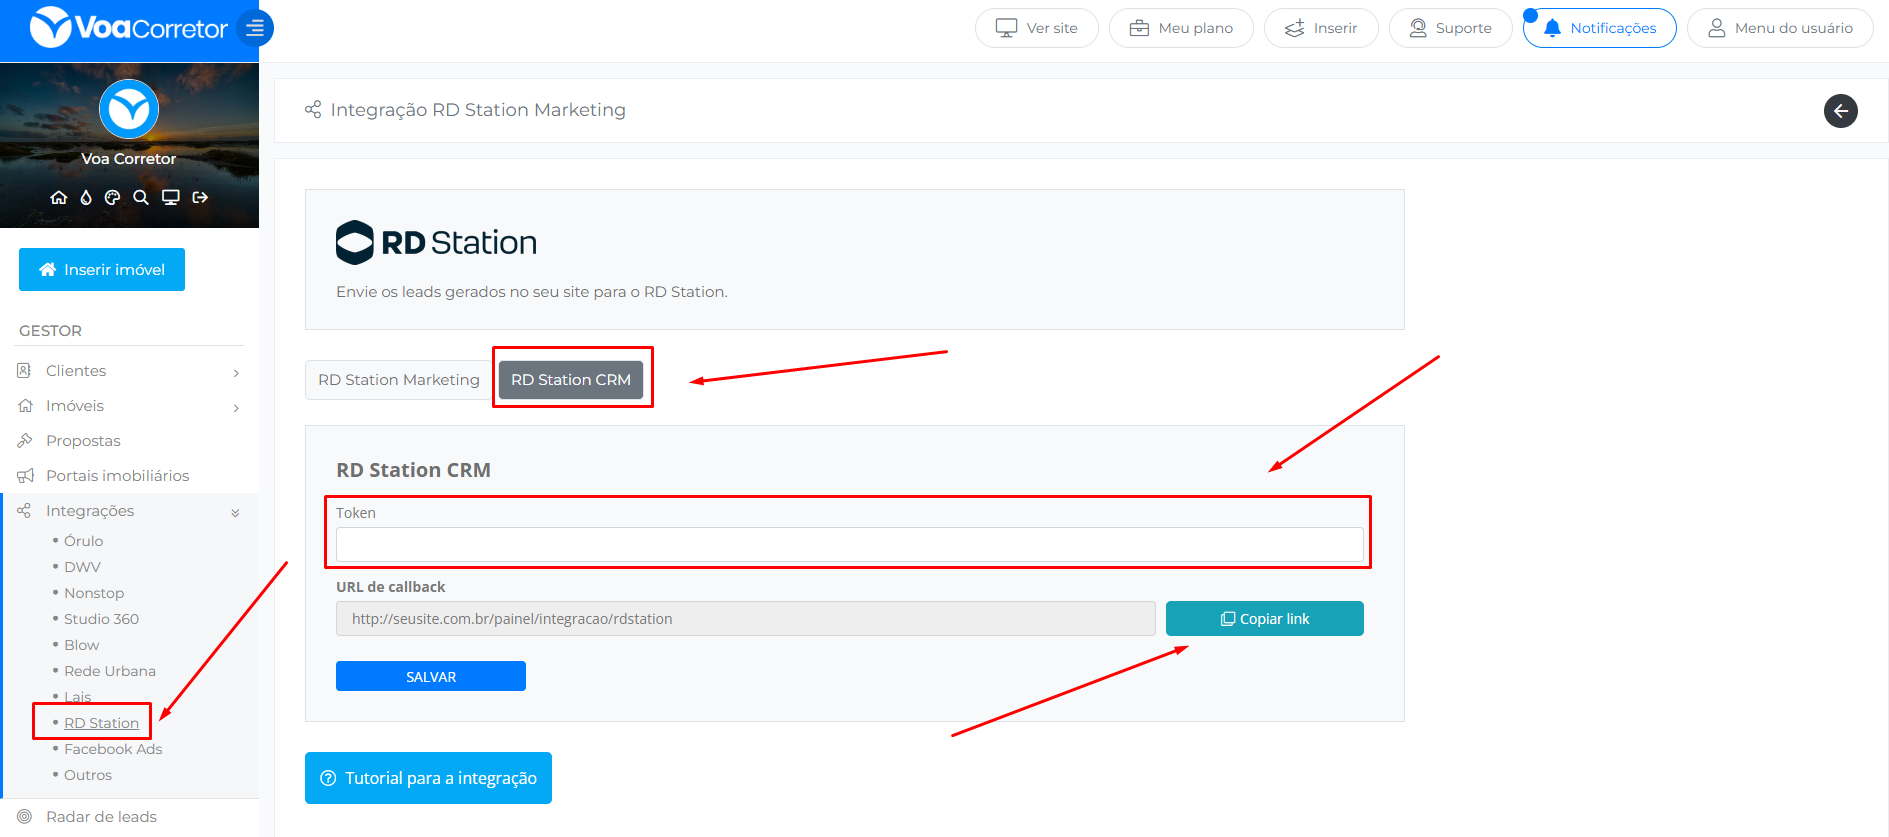Click the magnifier search icon in profile panel
The image size is (1889, 837).
pyautogui.click(x=141, y=198)
